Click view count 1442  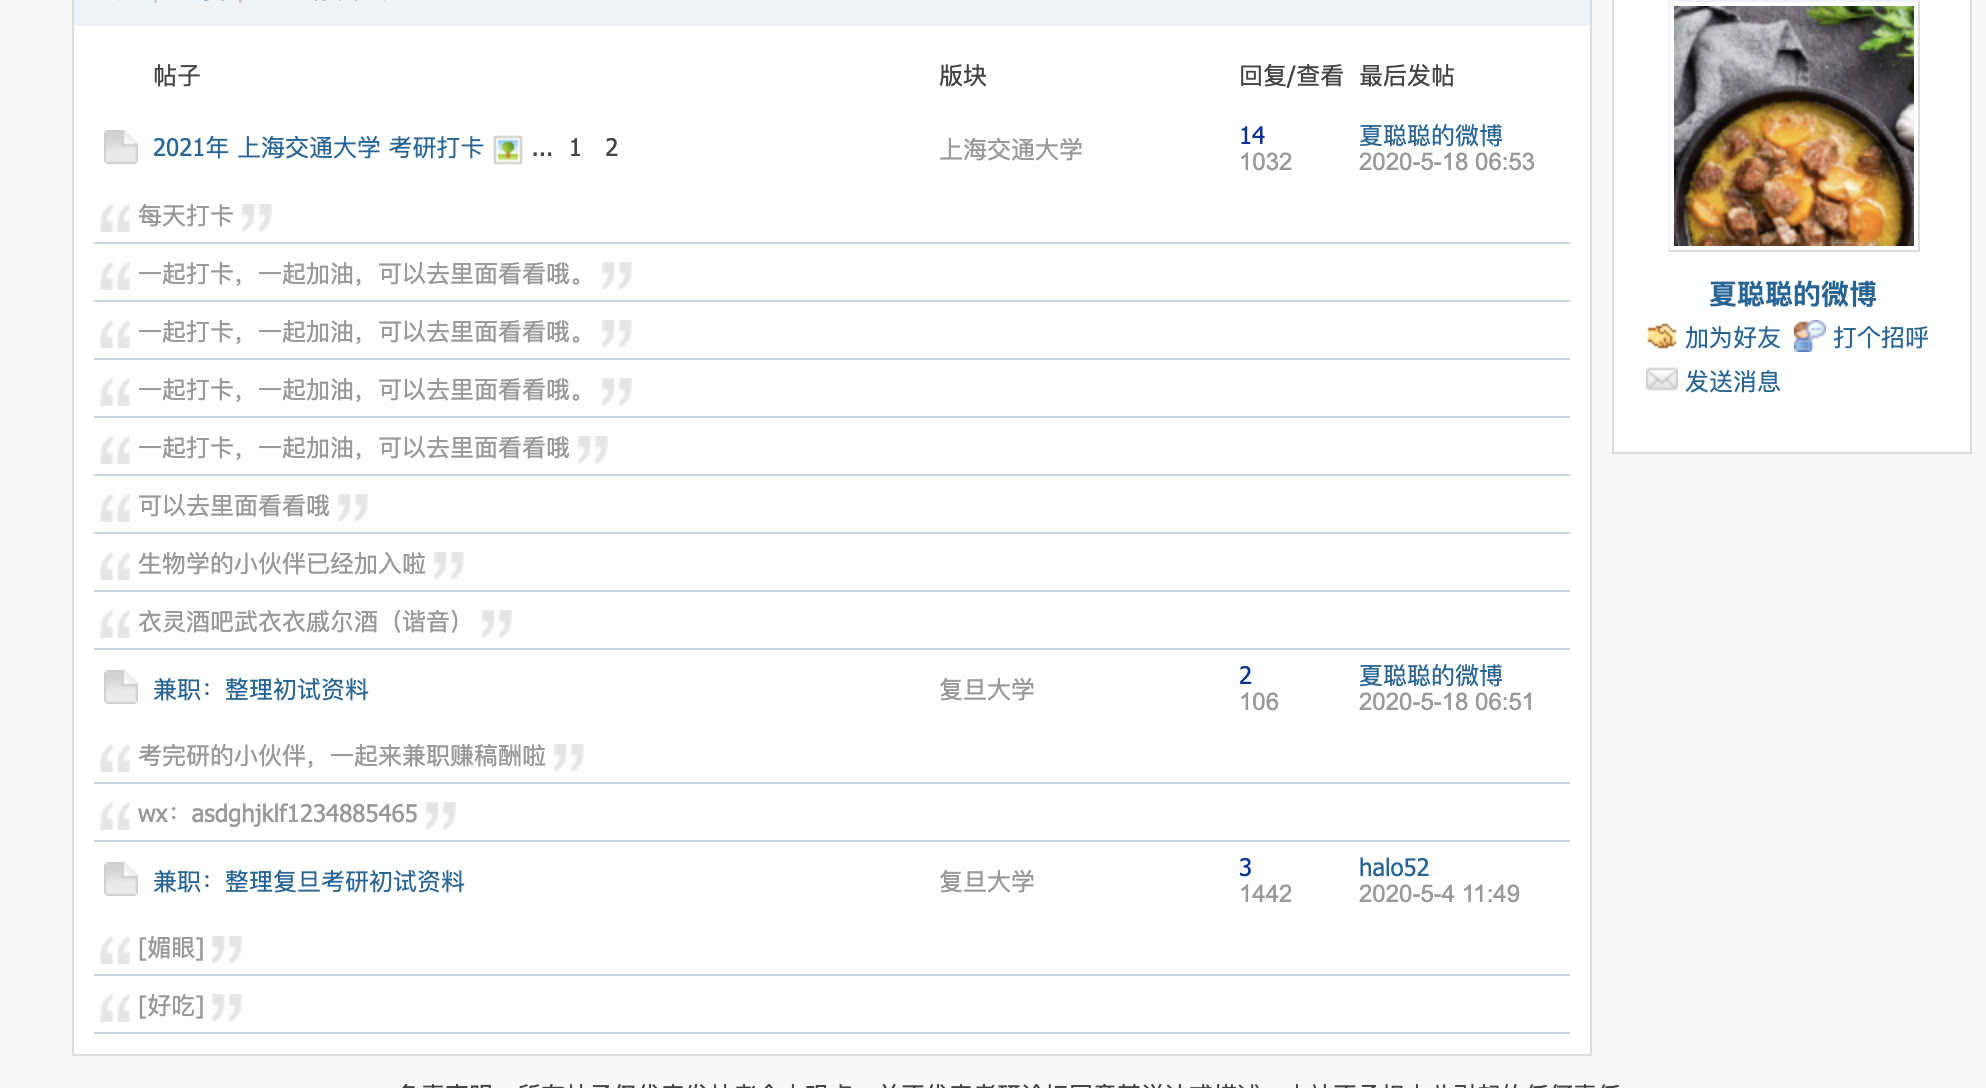(1266, 893)
